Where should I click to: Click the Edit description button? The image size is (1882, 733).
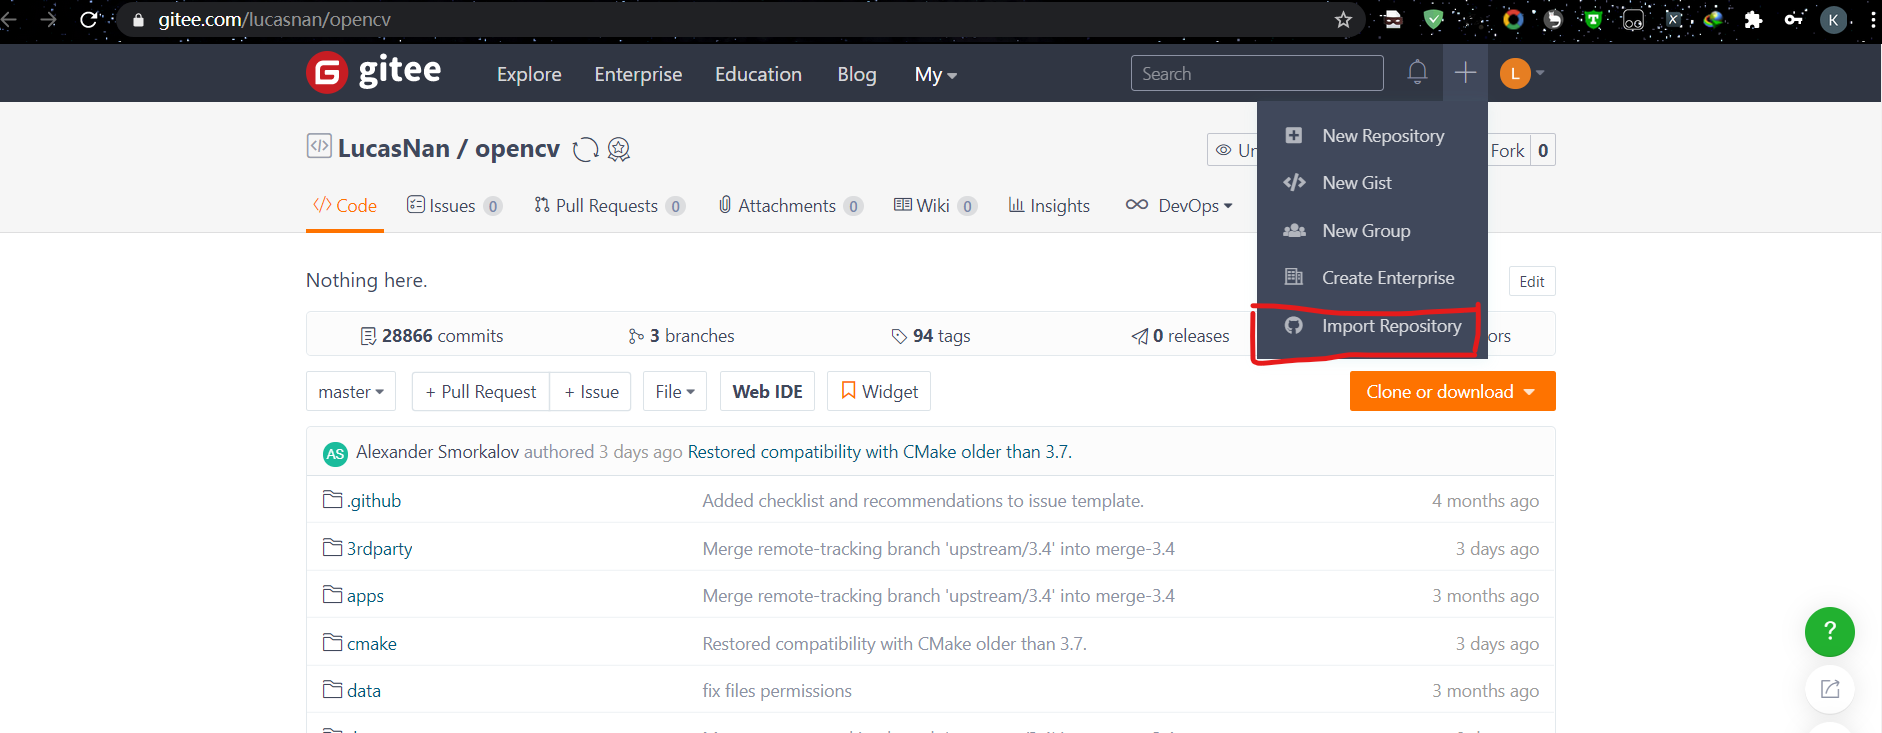pyautogui.click(x=1532, y=282)
